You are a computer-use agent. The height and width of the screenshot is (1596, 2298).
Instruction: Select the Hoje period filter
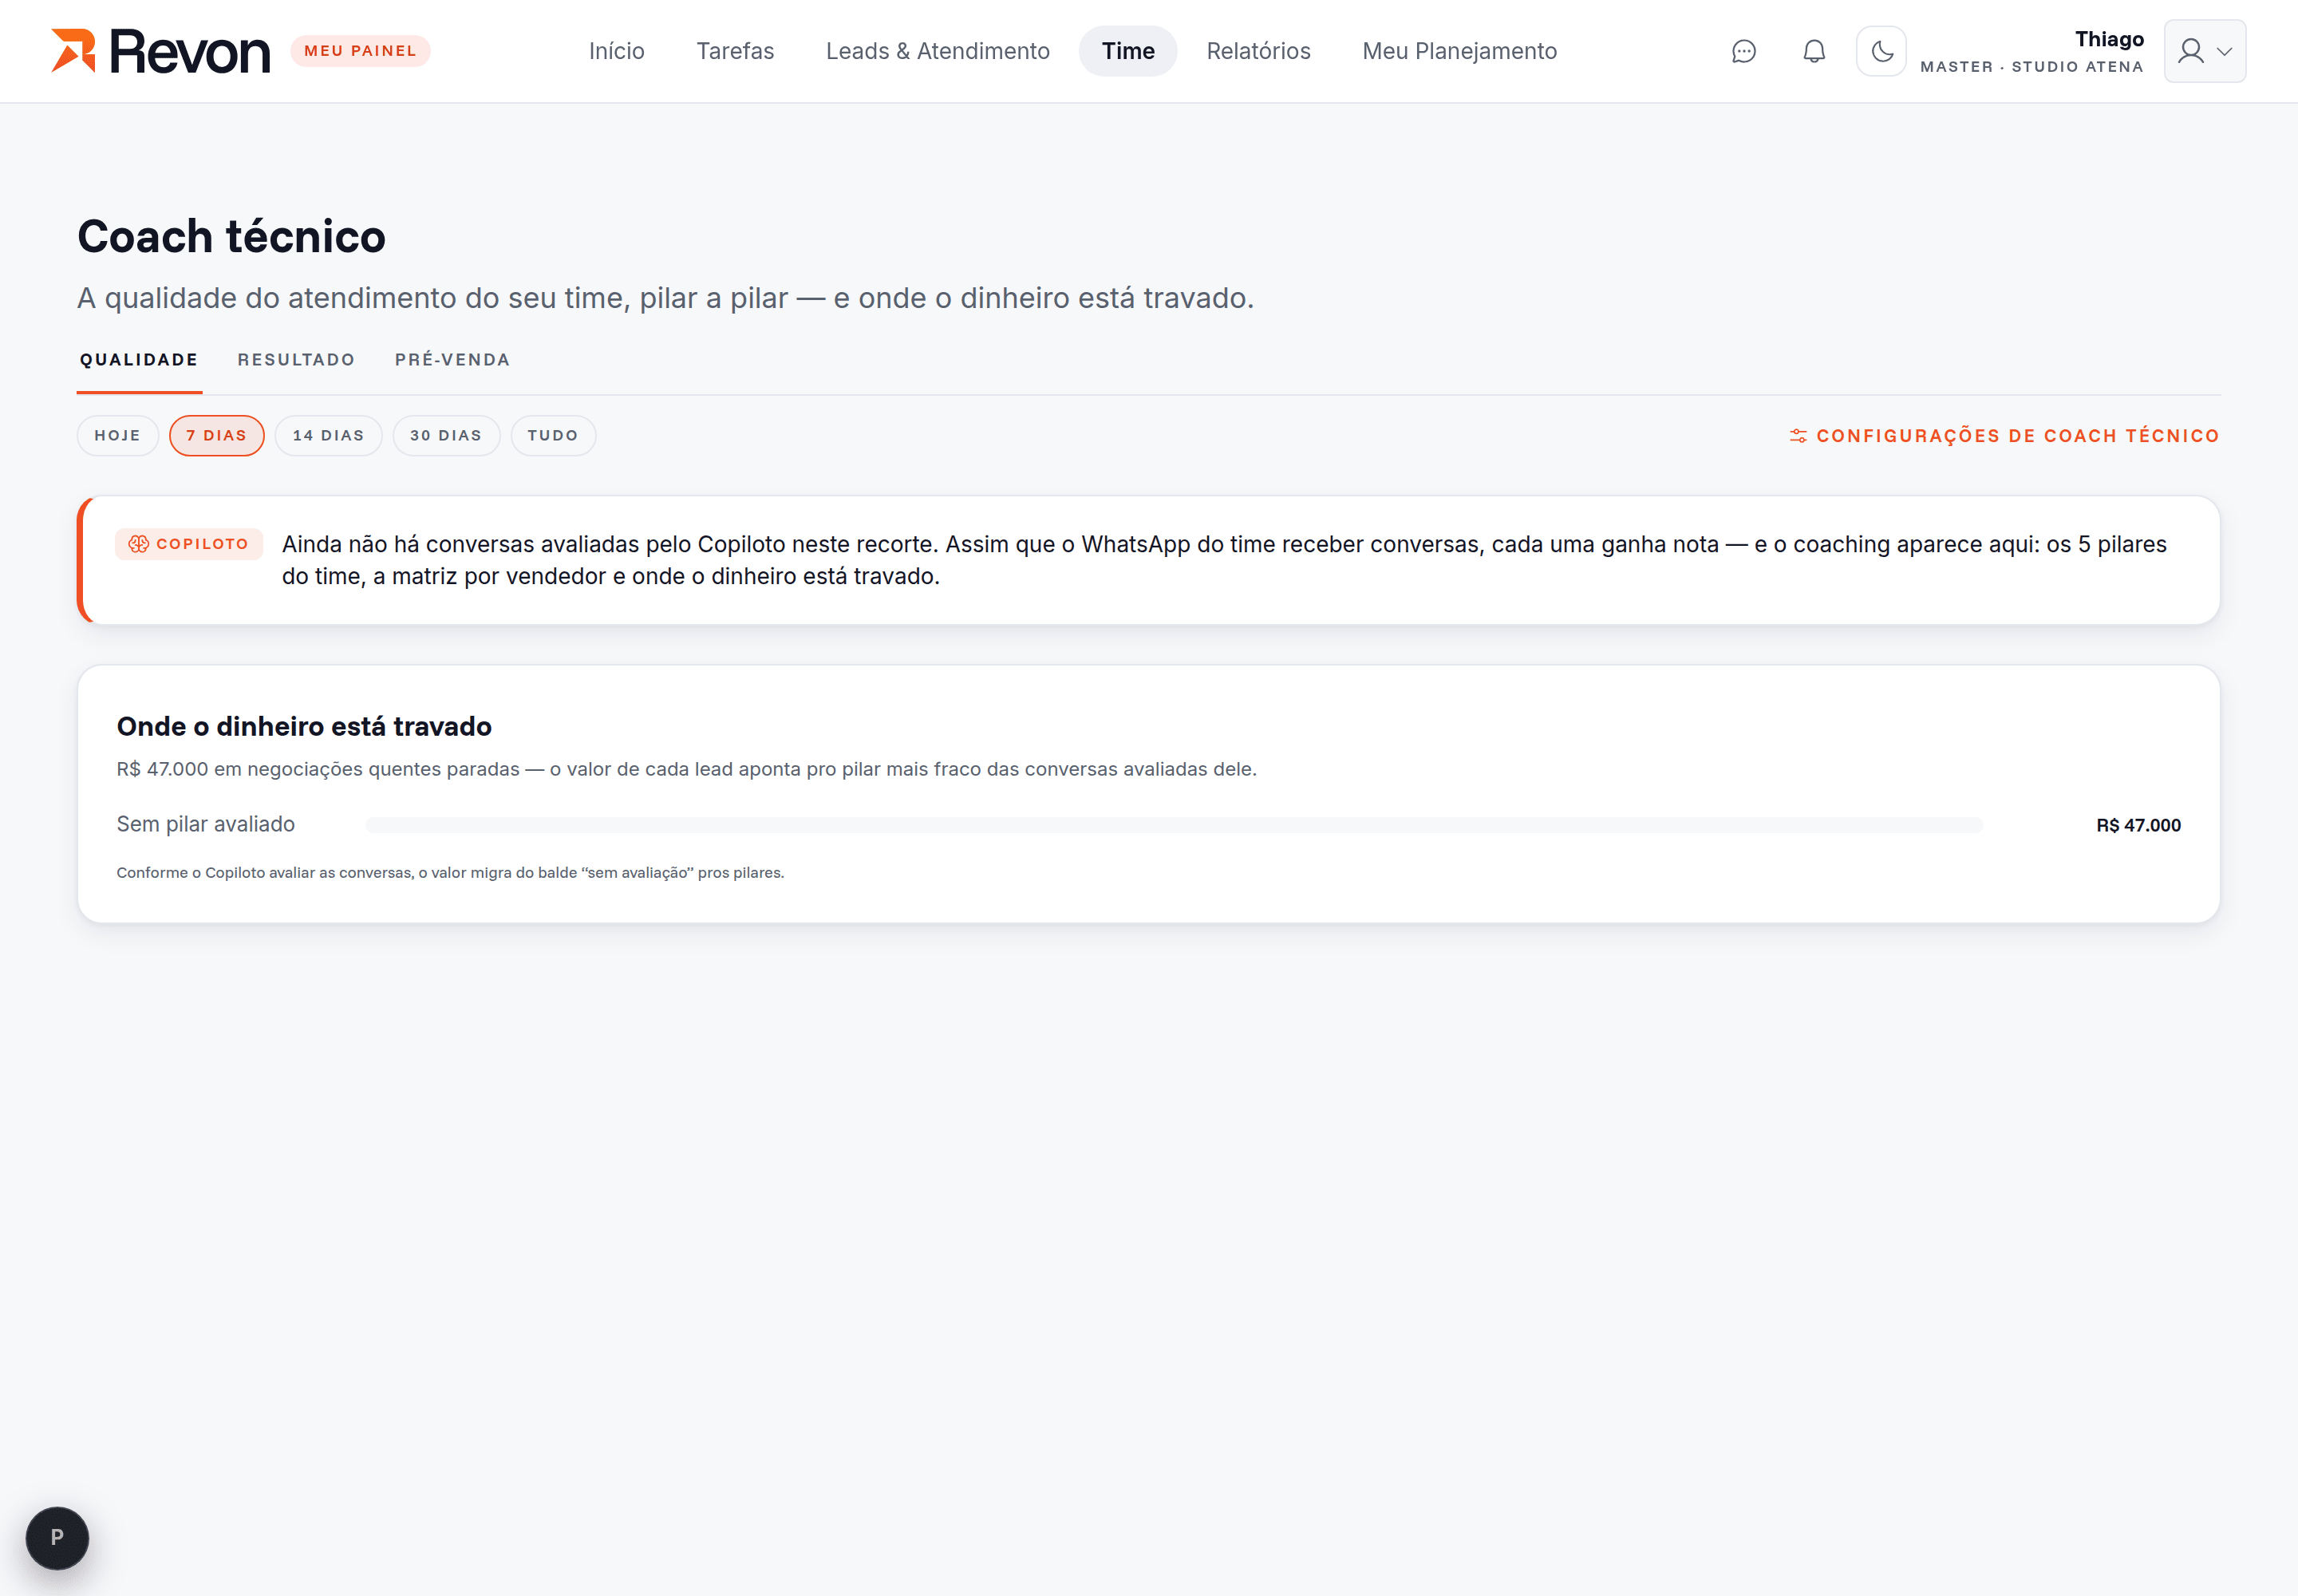(118, 435)
